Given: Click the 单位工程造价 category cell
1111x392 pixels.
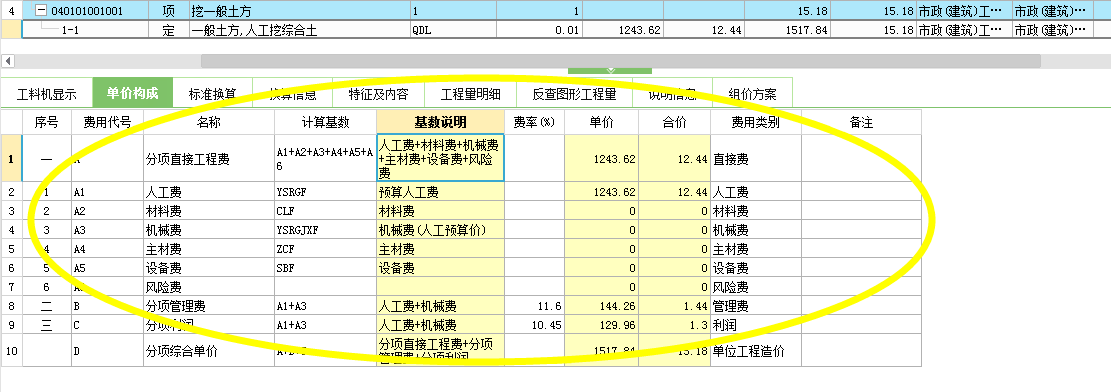Looking at the screenshot, I should [x=756, y=351].
